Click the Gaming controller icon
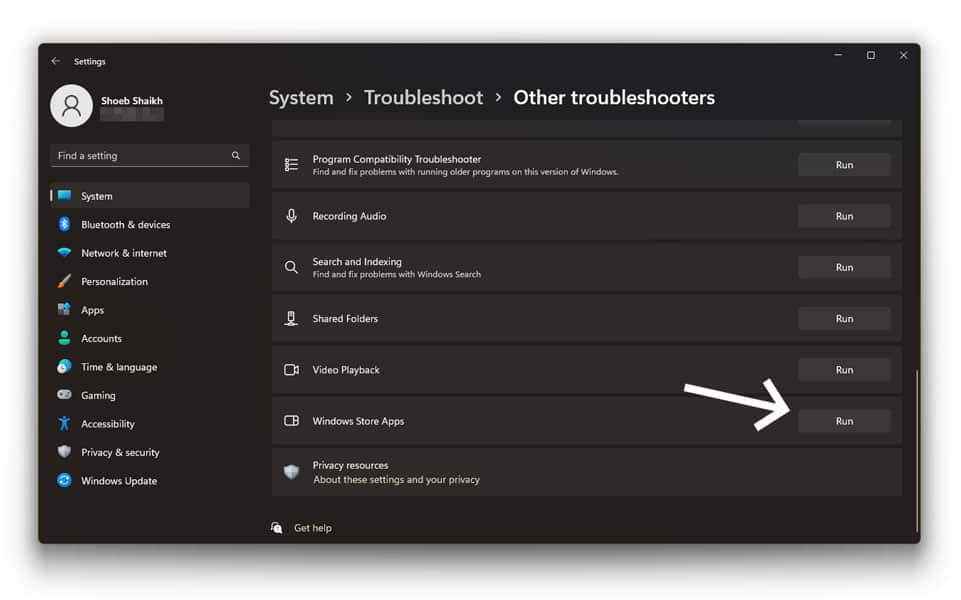 click(x=64, y=395)
